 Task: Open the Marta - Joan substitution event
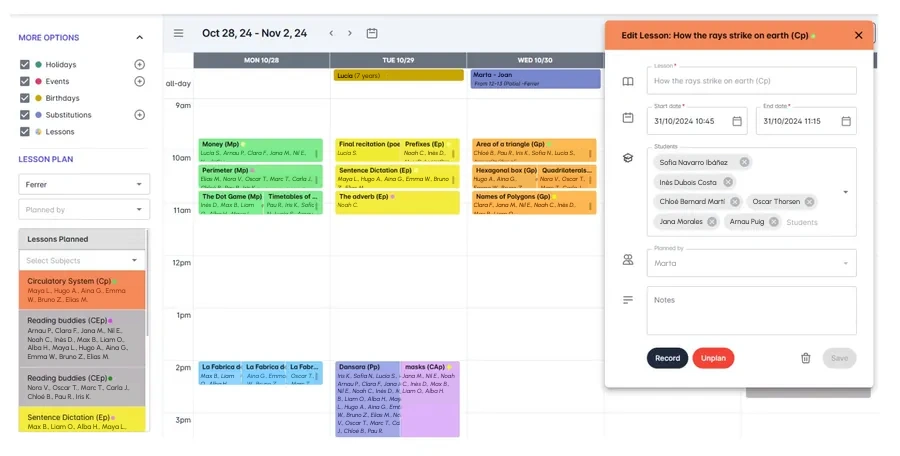coord(536,79)
